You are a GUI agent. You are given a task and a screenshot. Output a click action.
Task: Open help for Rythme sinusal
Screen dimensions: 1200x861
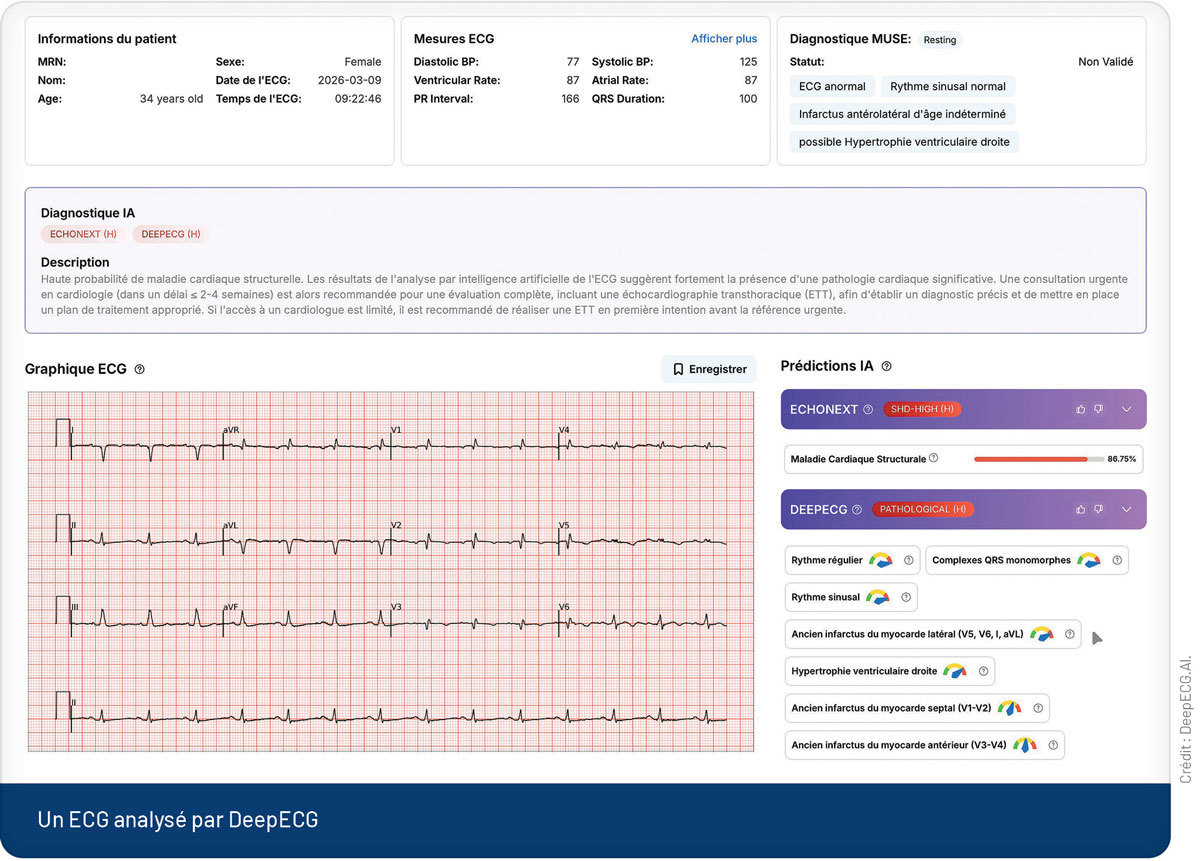pos(905,597)
